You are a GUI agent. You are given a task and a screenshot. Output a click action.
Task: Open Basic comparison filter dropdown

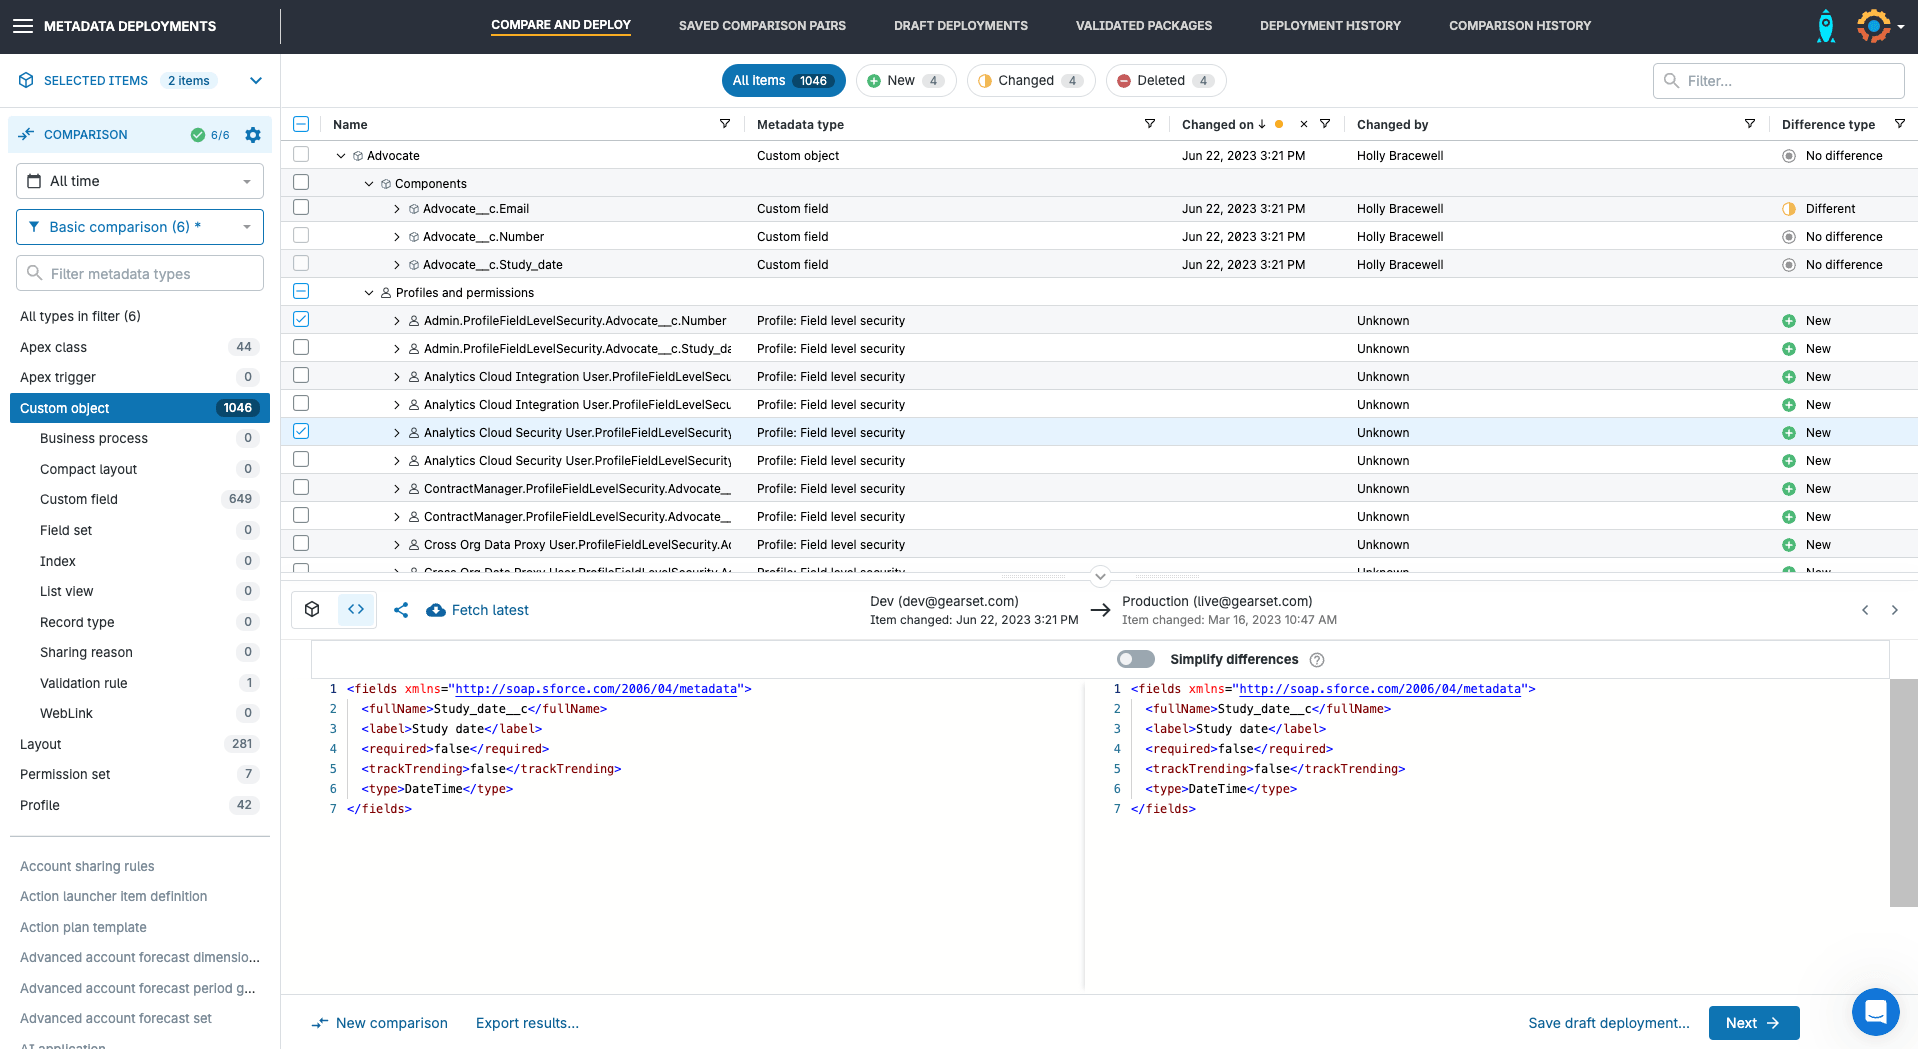[140, 227]
